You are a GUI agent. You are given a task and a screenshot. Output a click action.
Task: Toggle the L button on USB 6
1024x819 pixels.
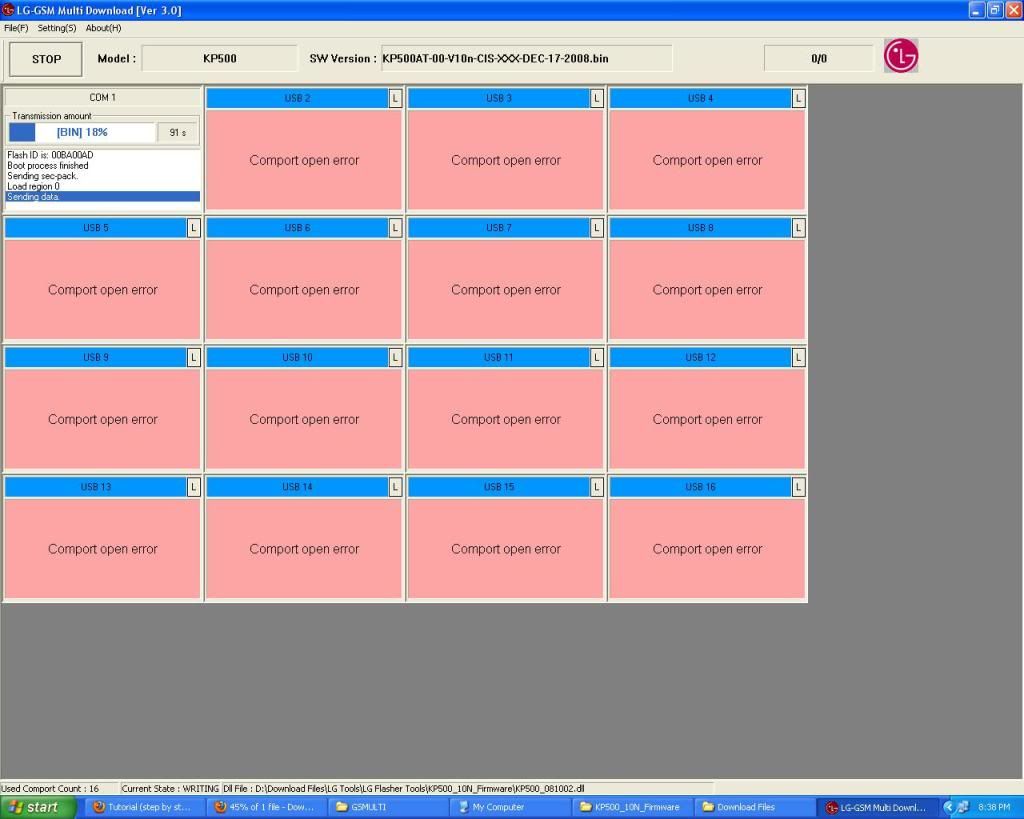395,228
